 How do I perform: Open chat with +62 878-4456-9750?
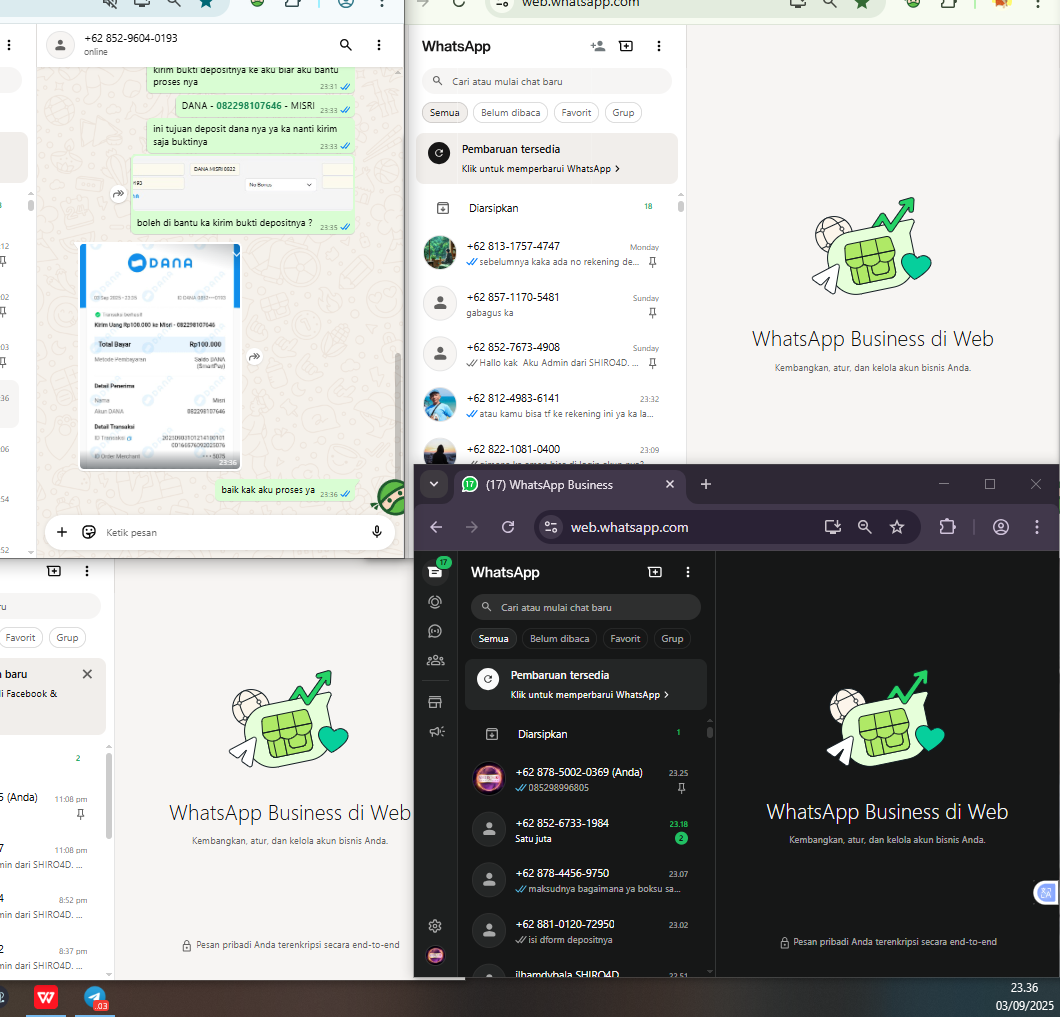585,880
